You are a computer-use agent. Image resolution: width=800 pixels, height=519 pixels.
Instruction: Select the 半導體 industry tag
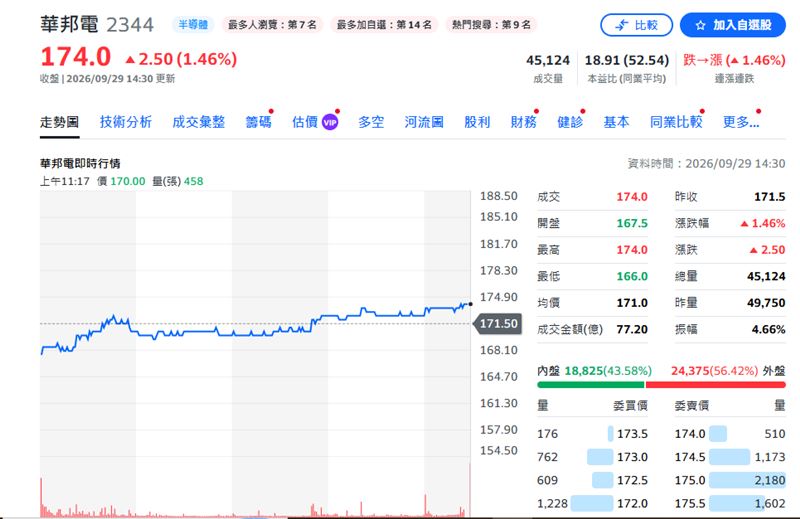[193, 24]
